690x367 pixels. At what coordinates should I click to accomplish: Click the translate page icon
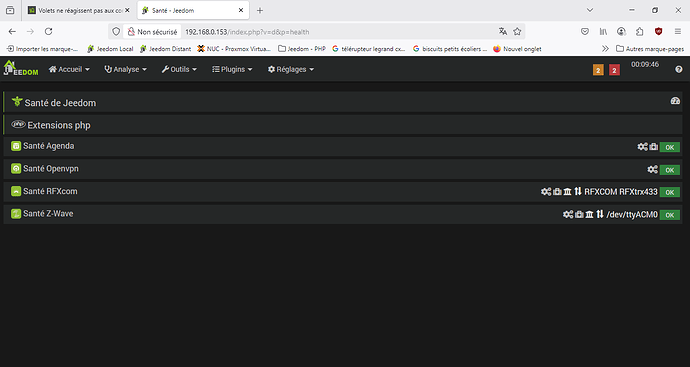[503, 31]
